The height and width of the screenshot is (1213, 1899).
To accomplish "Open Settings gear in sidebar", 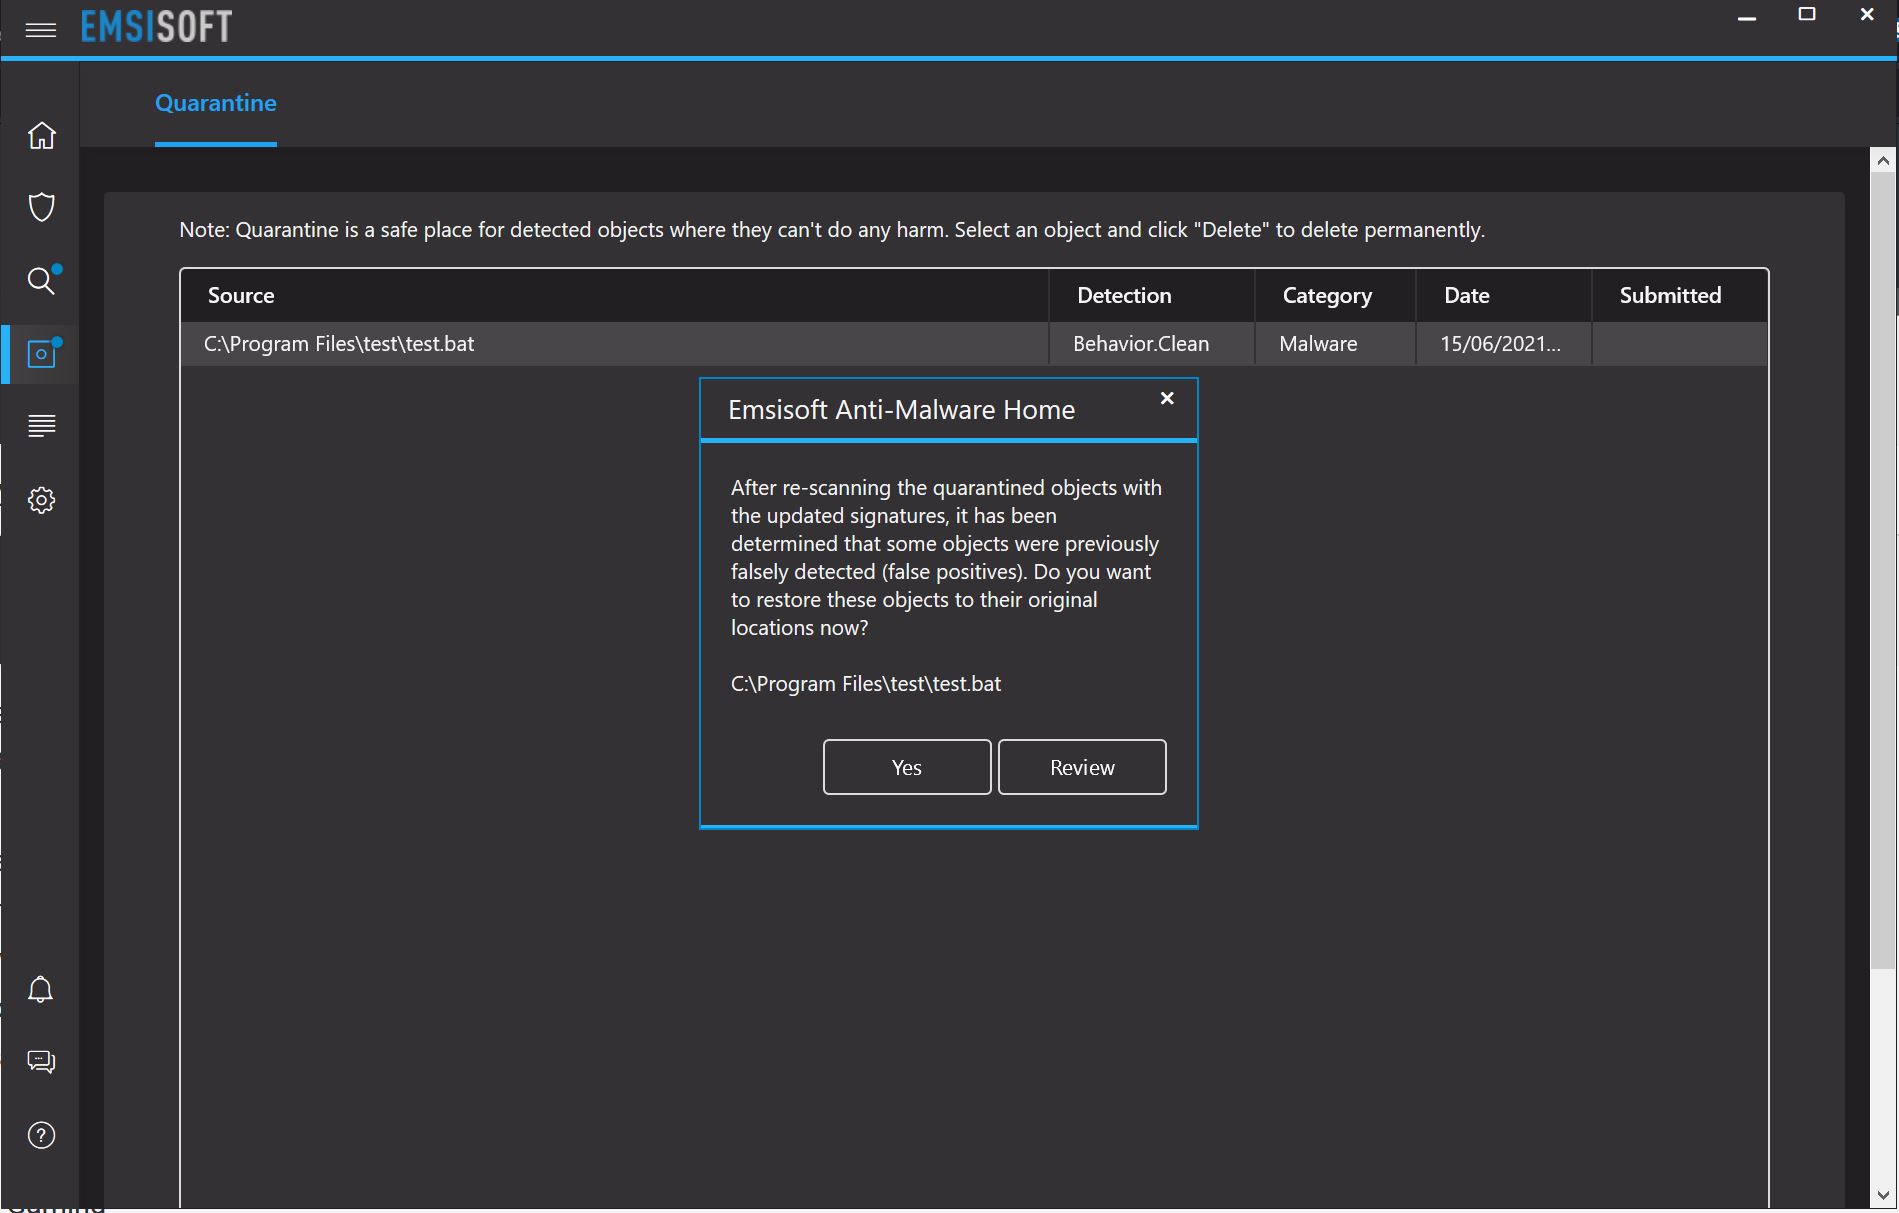I will coord(41,500).
